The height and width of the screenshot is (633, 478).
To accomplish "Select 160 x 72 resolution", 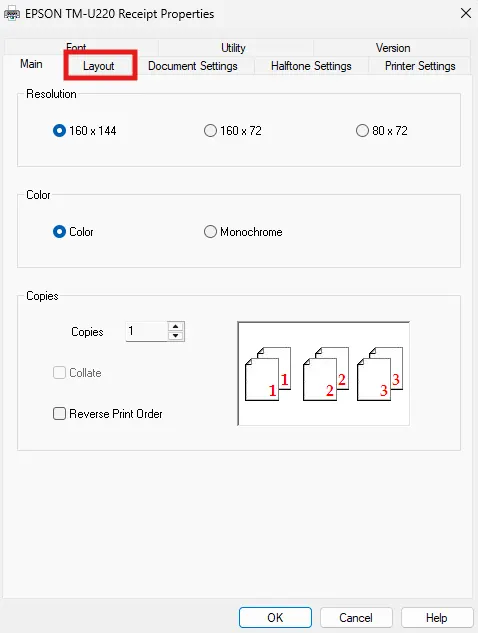I will click(x=233, y=131).
